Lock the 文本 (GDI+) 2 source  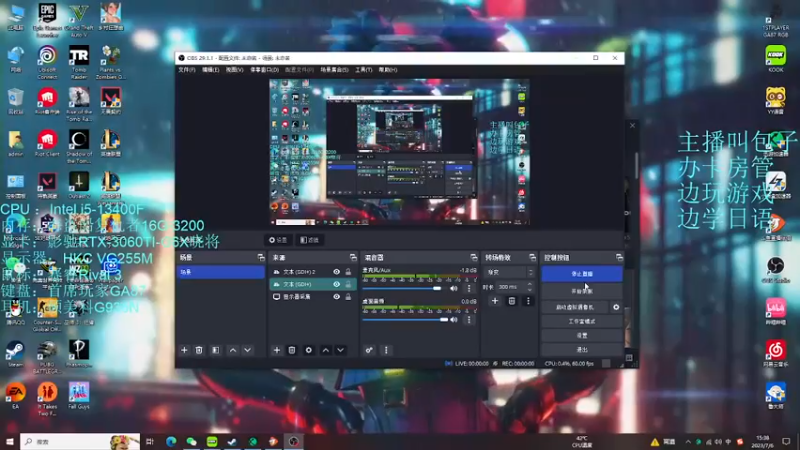pos(348,272)
